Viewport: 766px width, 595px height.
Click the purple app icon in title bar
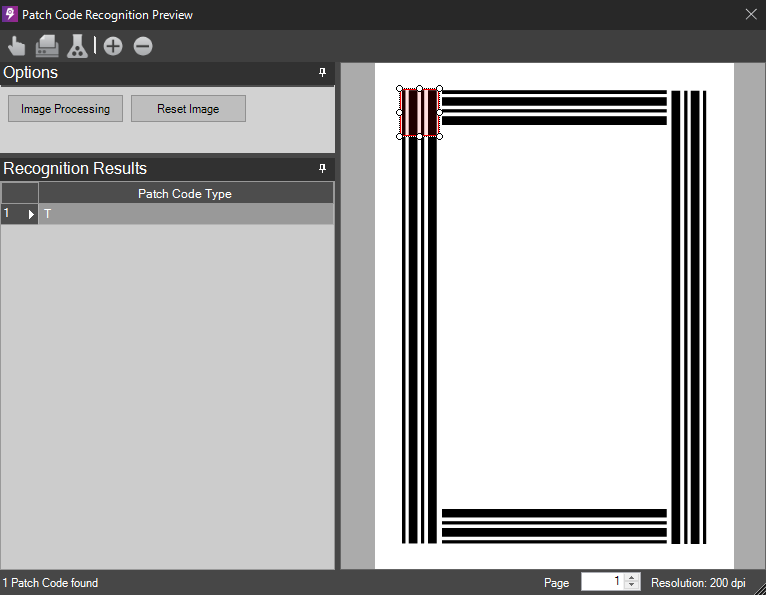click(x=10, y=14)
